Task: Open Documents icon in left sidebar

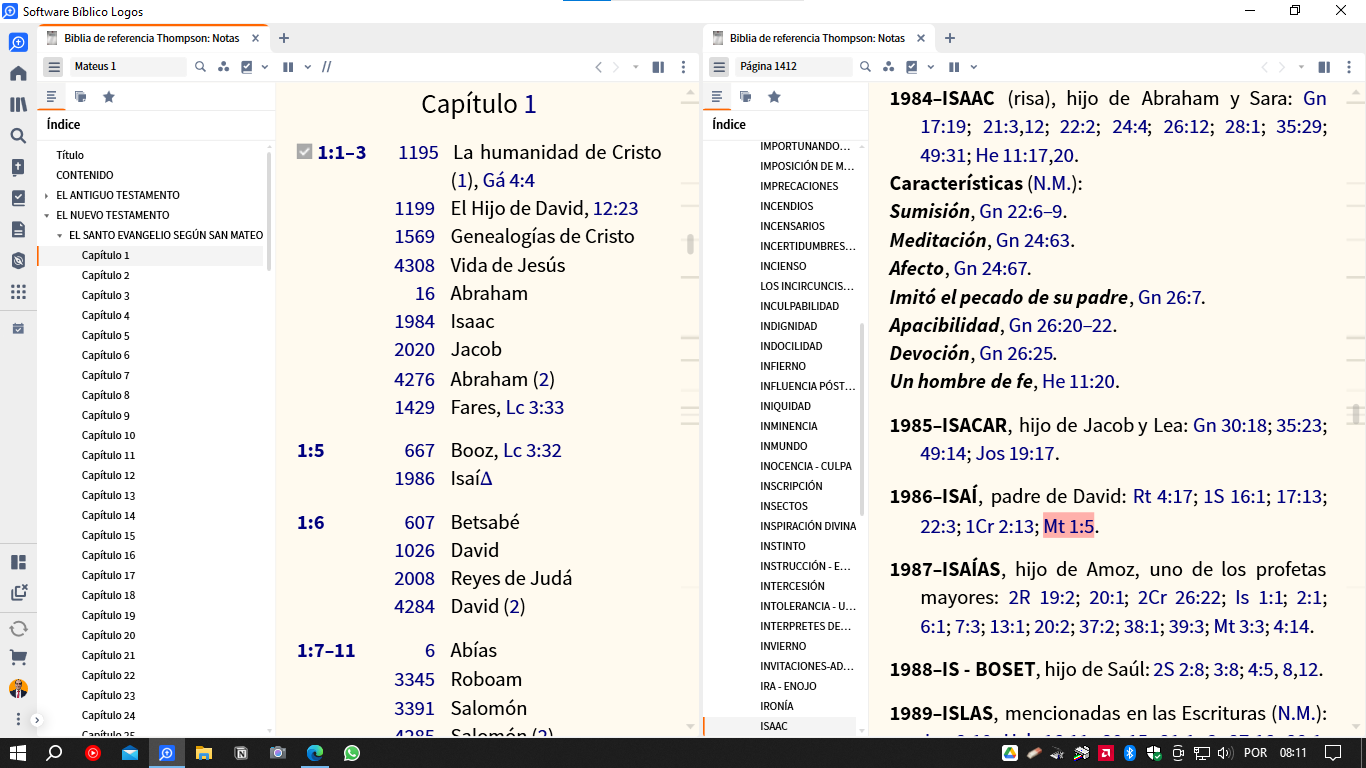Action: pos(18,230)
